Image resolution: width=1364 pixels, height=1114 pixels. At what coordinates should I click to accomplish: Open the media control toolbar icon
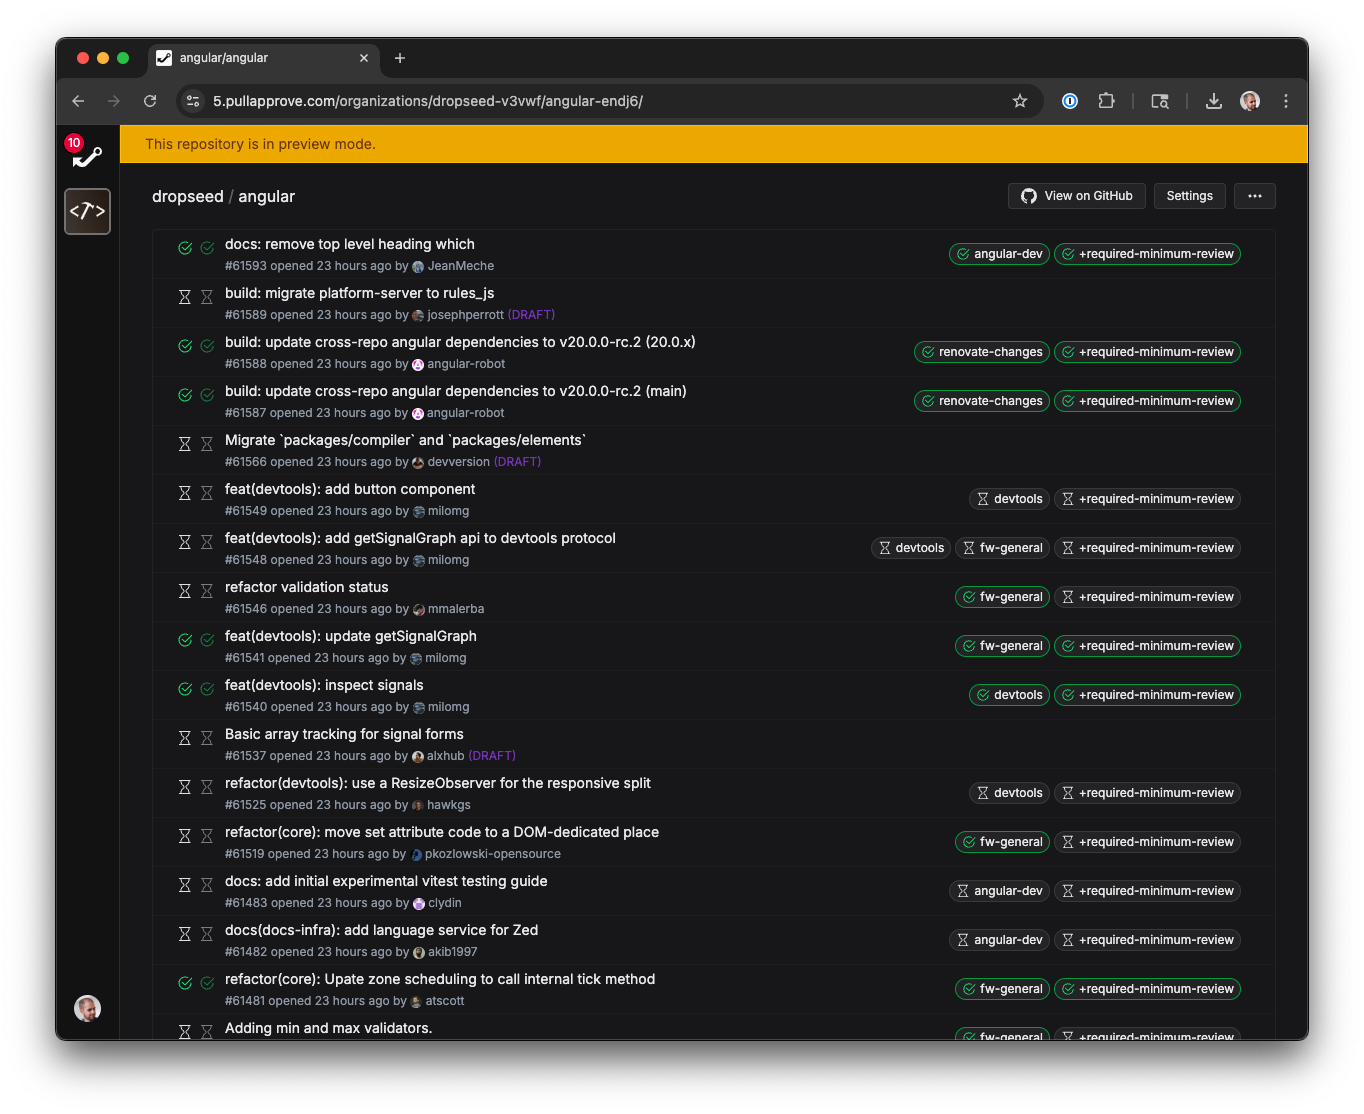coord(1160,101)
